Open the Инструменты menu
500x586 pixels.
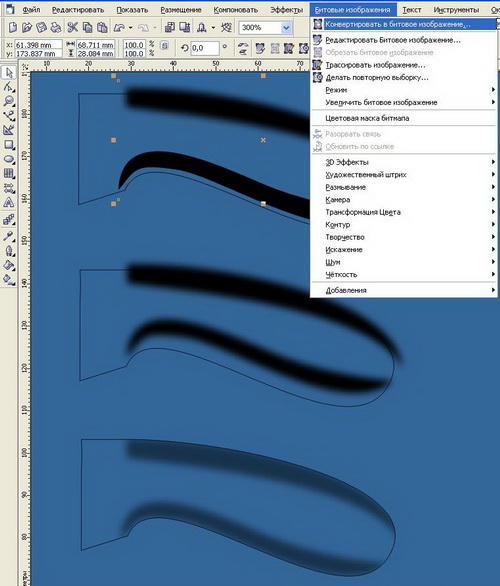pyautogui.click(x=456, y=10)
